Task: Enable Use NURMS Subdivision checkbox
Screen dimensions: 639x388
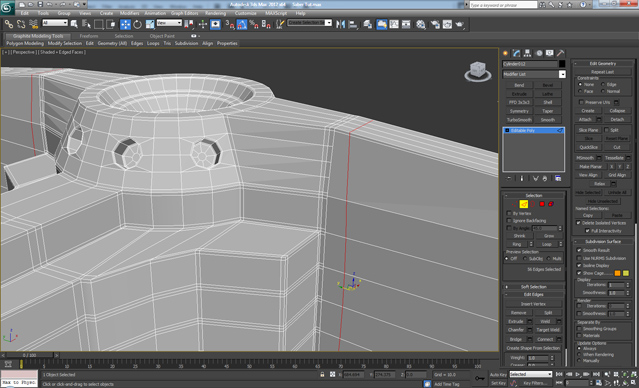Action: click(x=579, y=258)
